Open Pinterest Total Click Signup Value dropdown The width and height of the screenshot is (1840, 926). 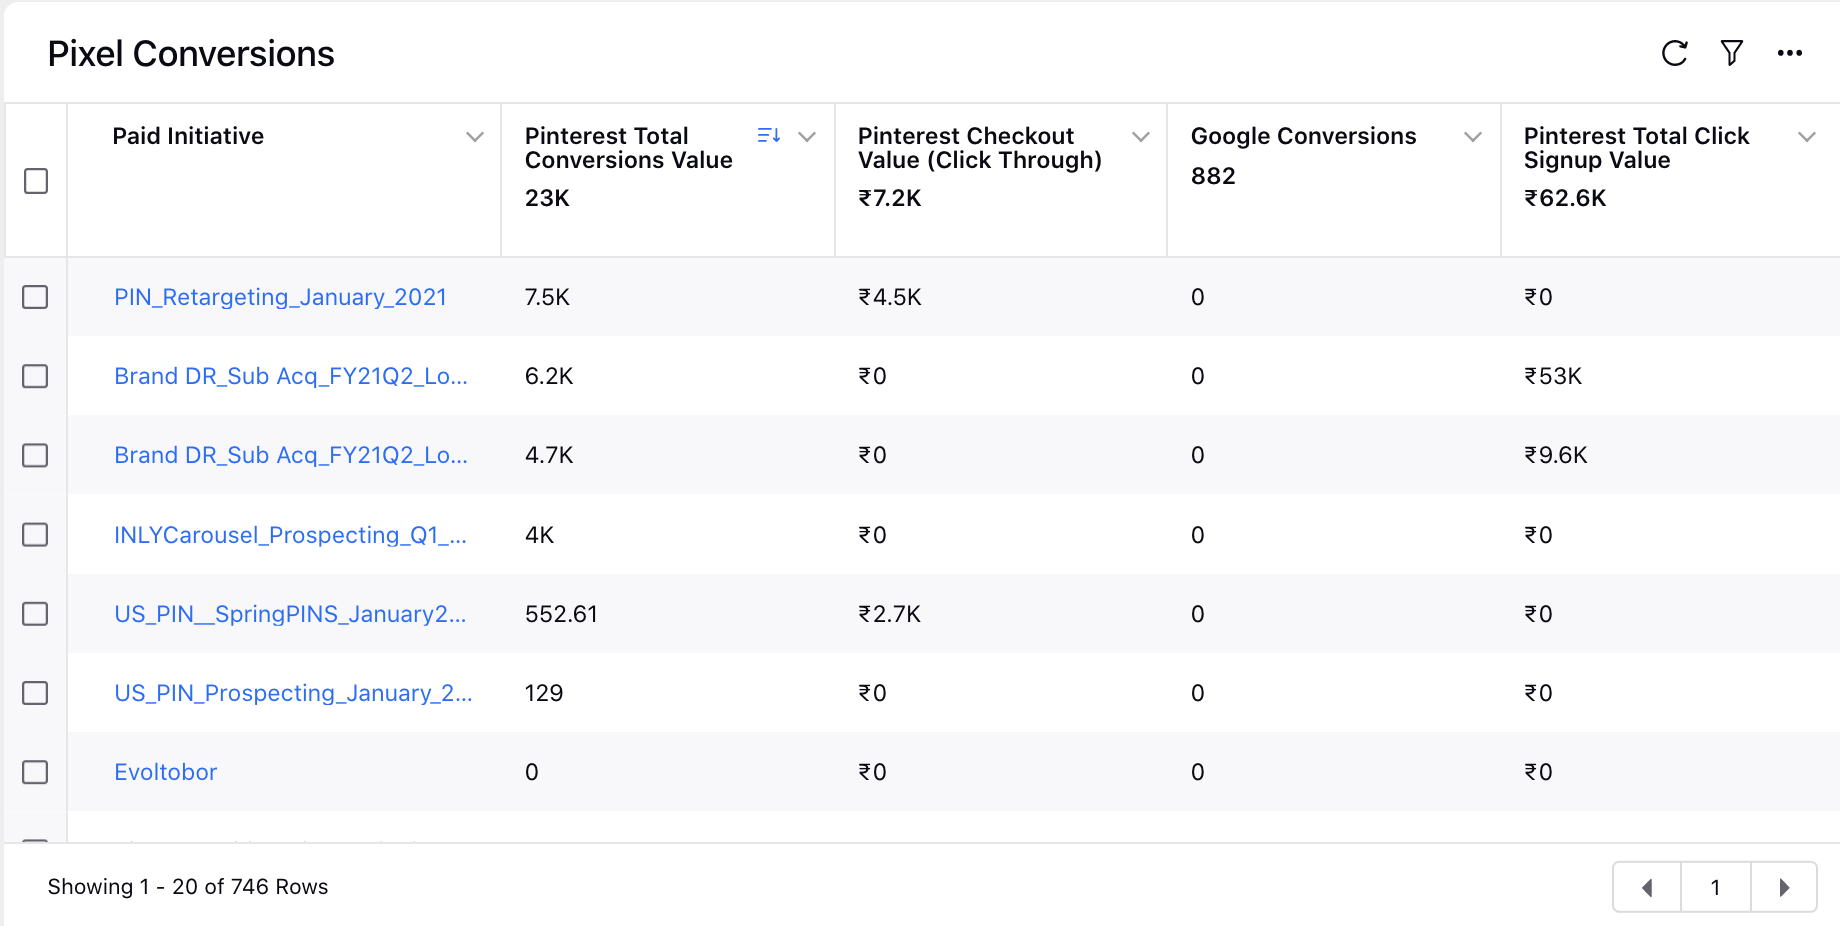pyautogui.click(x=1806, y=137)
